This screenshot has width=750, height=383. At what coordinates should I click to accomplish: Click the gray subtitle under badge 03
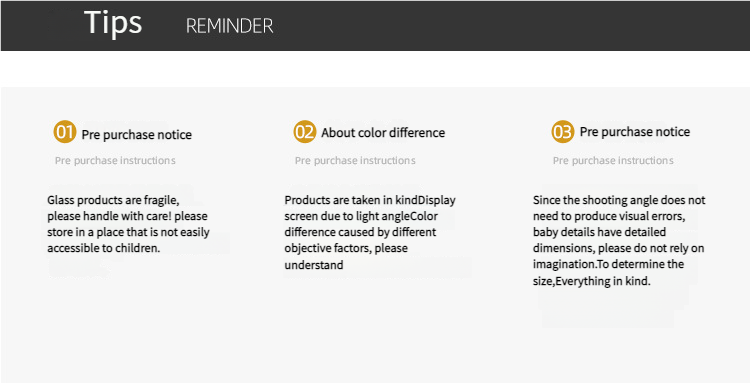tap(613, 160)
